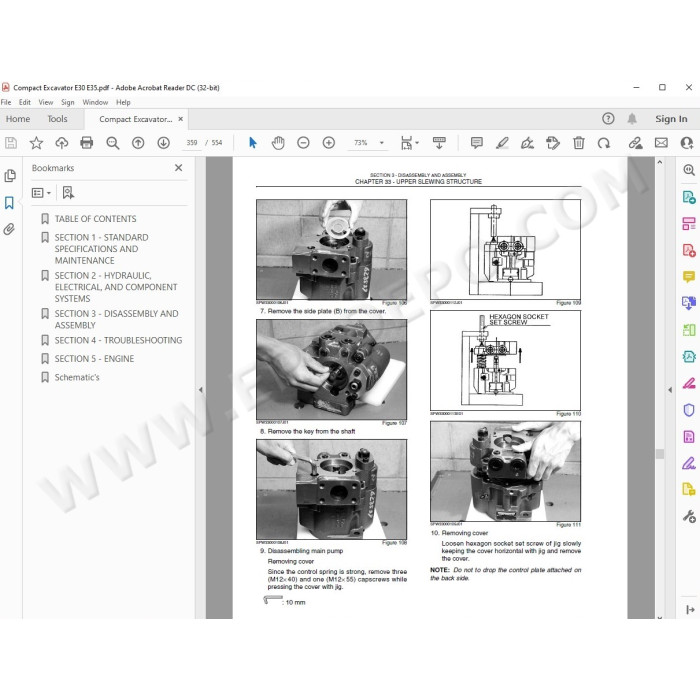Expand the tools pane with the bottom arrow
Viewport: 700px width, 700px height.
coord(690,609)
